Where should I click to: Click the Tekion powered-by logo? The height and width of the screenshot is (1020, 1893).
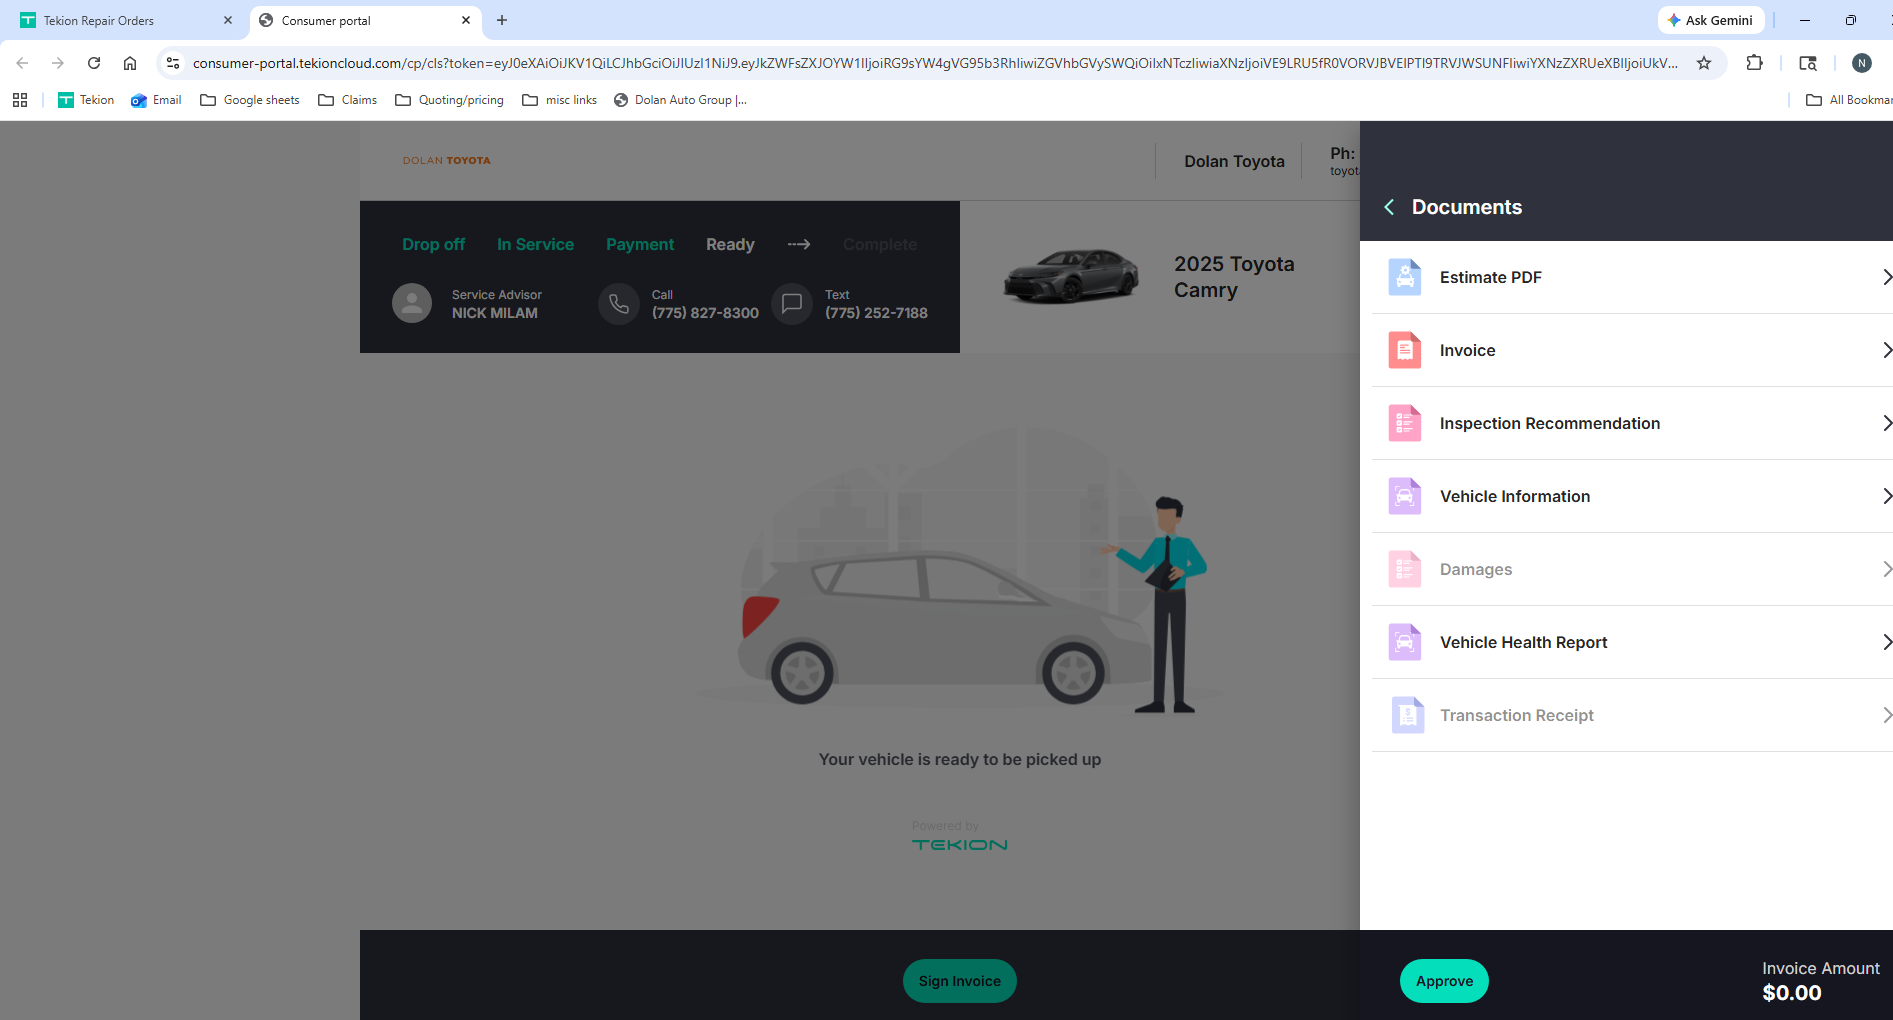[959, 845]
